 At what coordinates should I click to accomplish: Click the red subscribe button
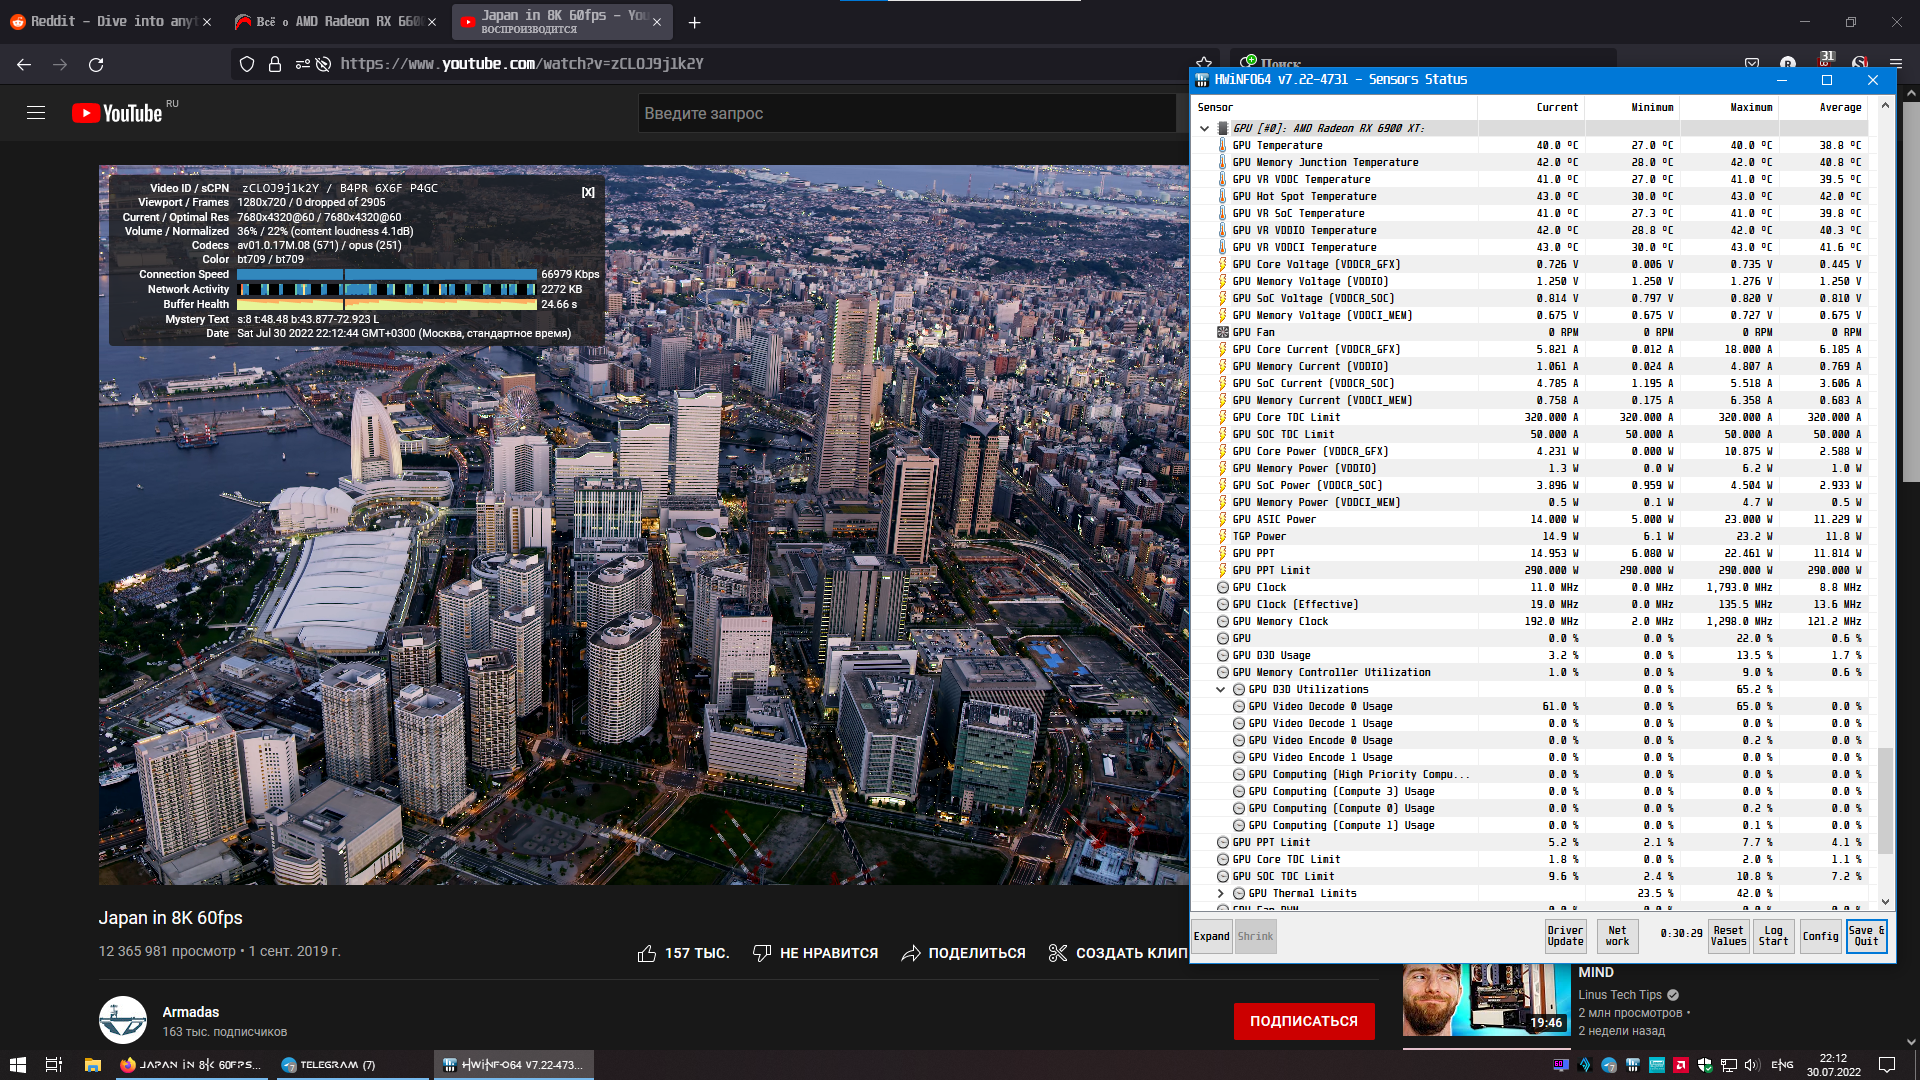point(1303,1021)
